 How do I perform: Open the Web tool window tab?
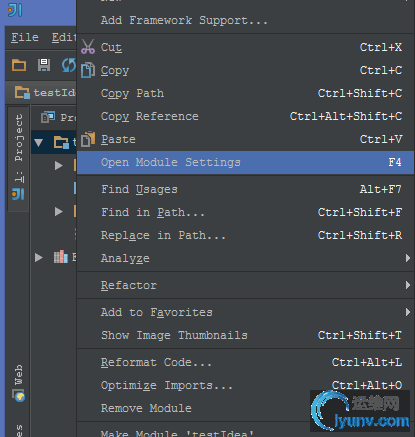click(19, 383)
